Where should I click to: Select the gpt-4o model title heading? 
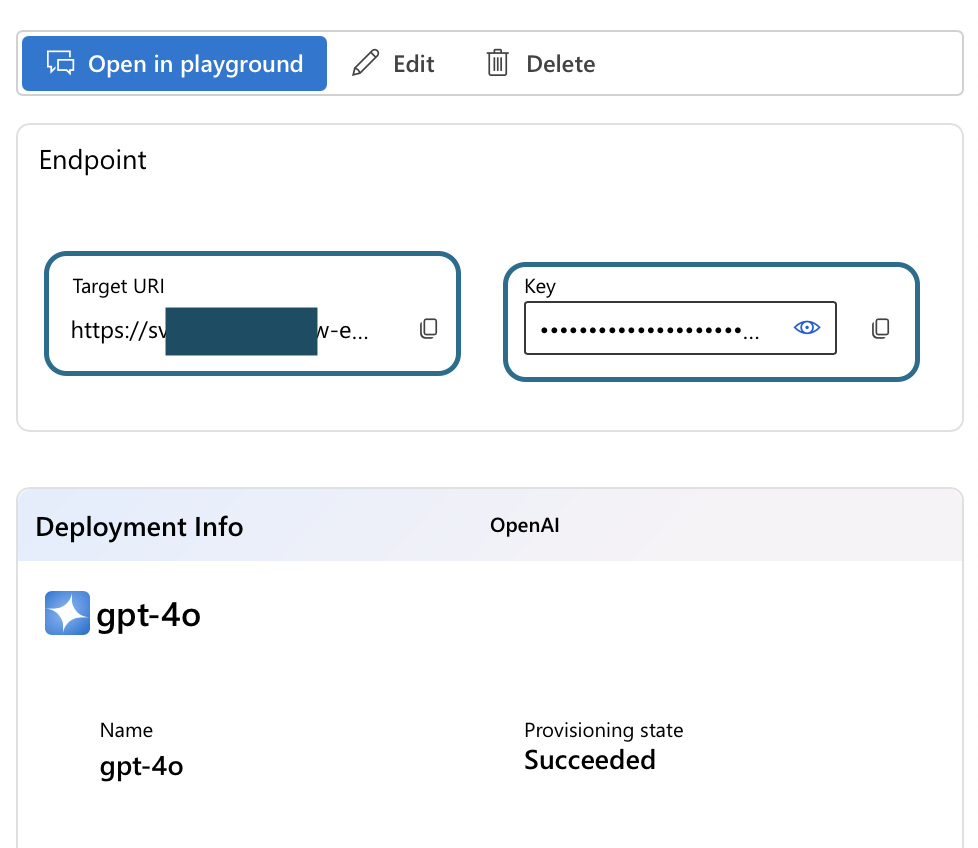coord(148,615)
